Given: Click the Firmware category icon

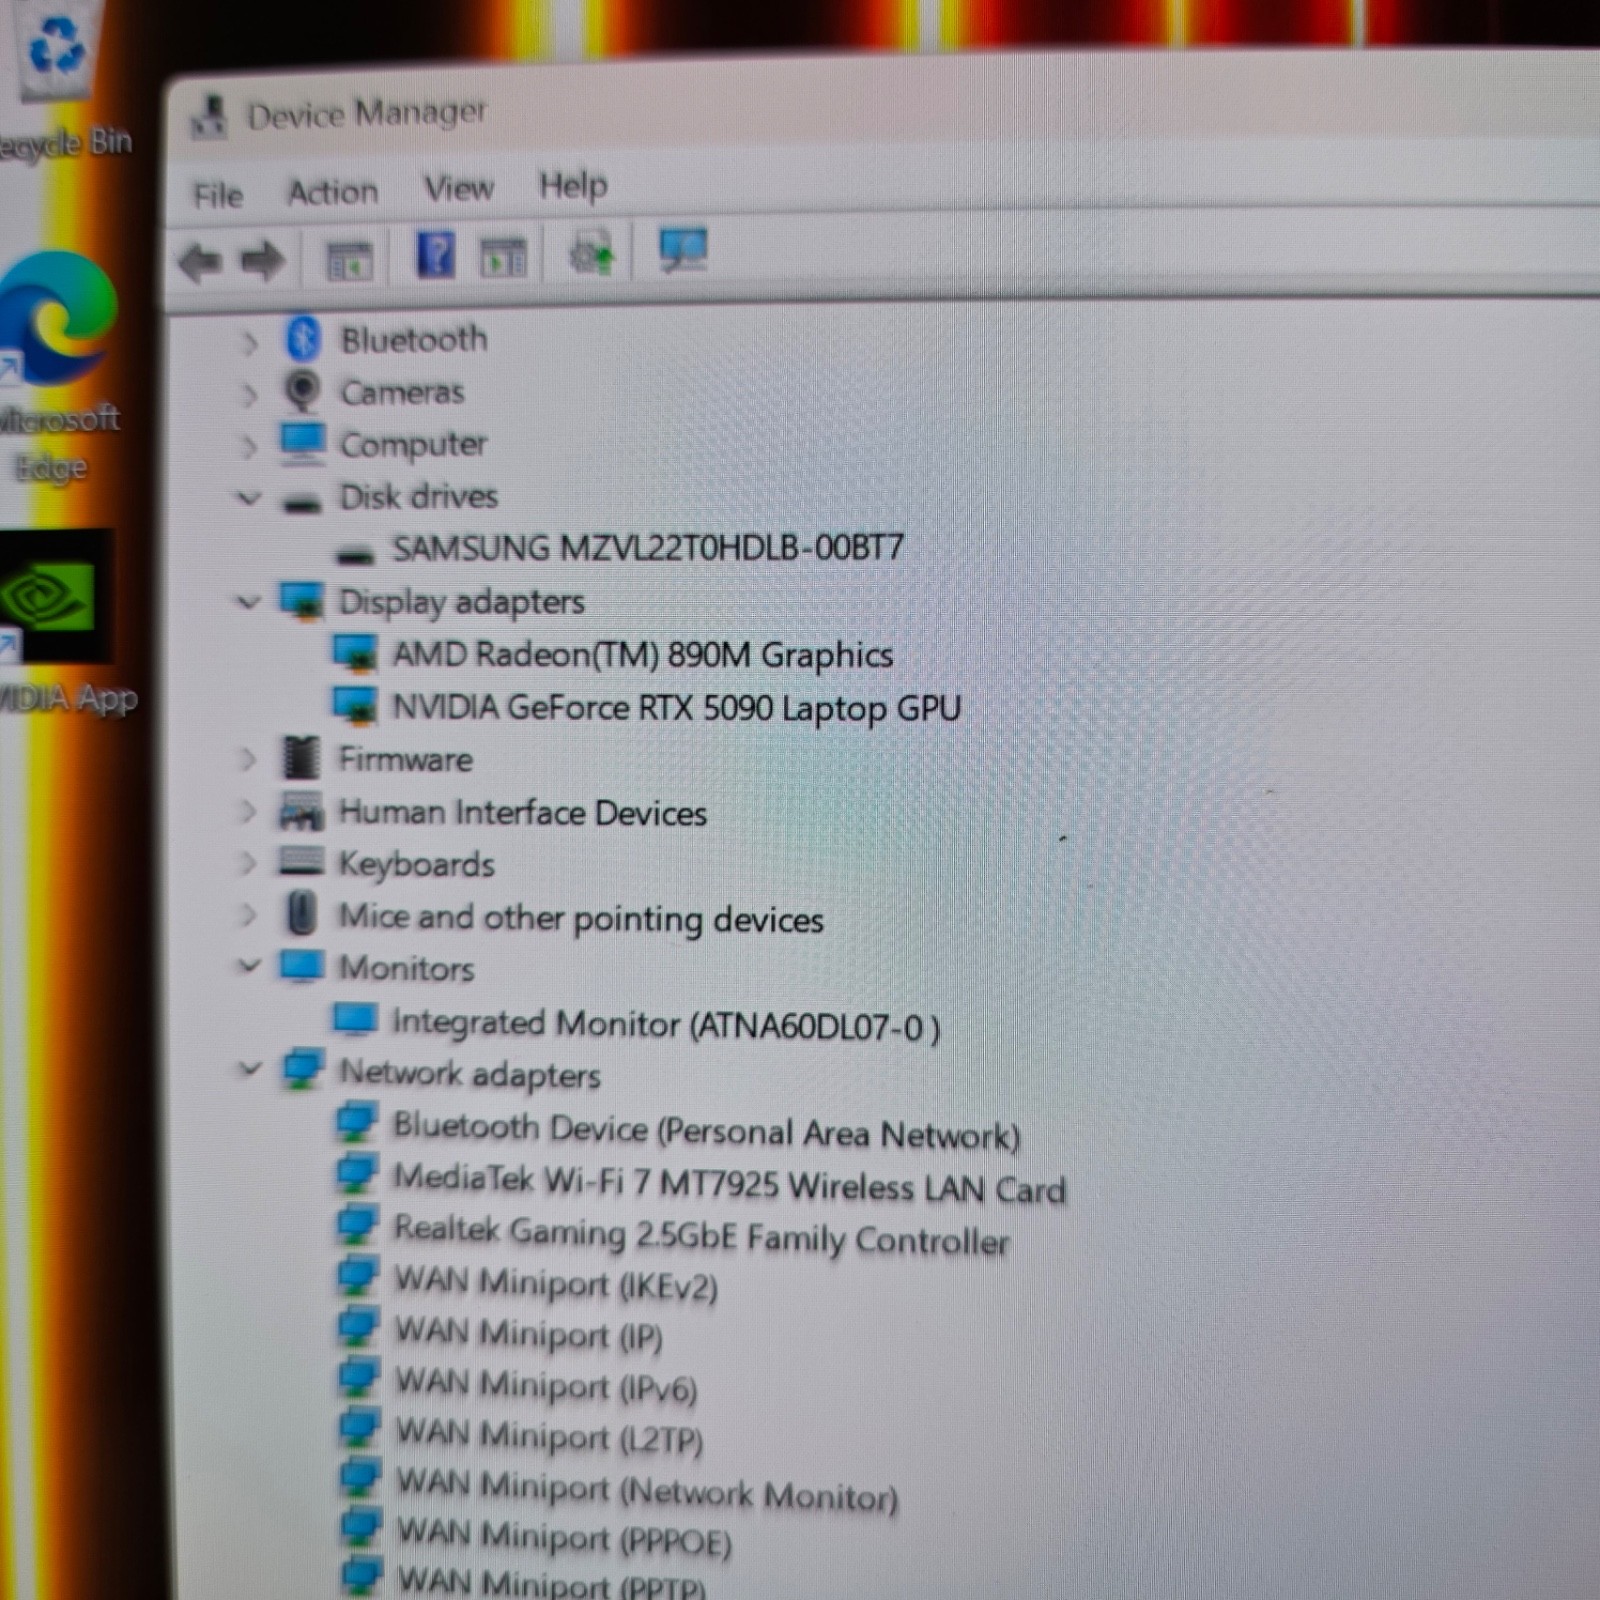Looking at the screenshot, I should (301, 758).
